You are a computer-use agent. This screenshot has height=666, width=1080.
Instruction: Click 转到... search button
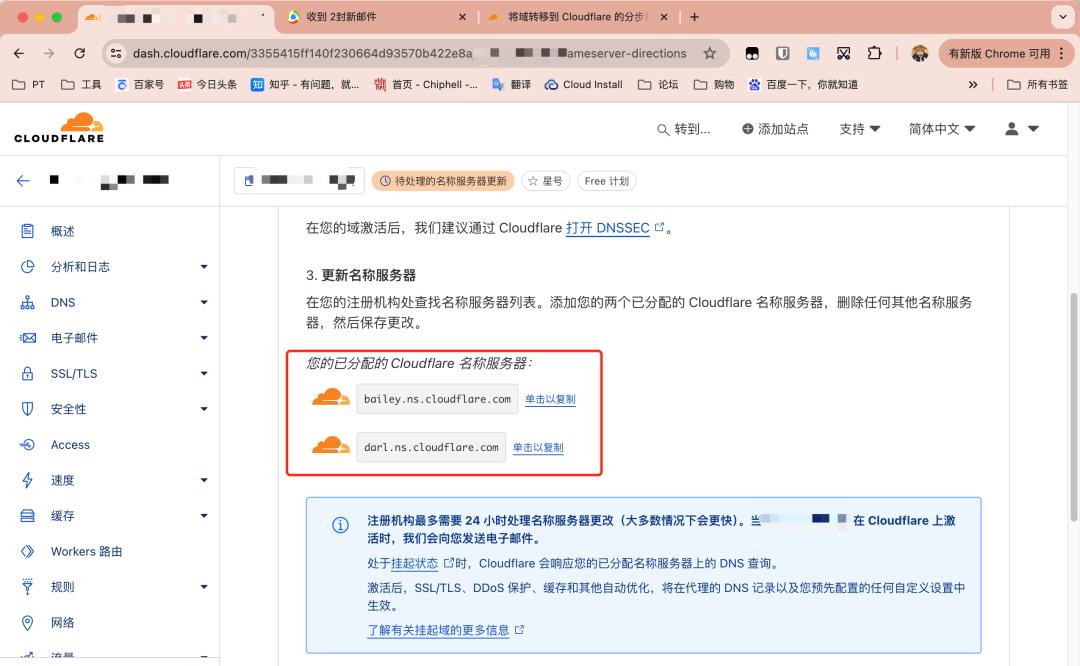tap(683, 129)
